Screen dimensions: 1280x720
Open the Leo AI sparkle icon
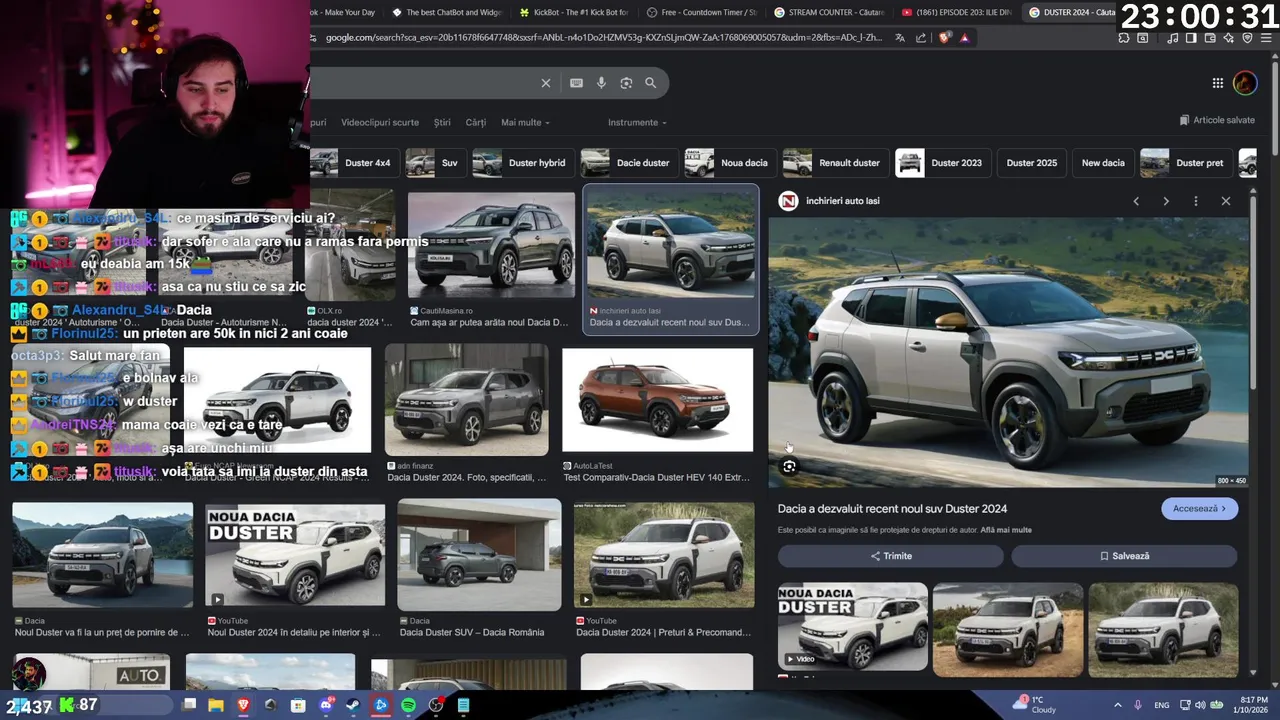pos(1228,38)
